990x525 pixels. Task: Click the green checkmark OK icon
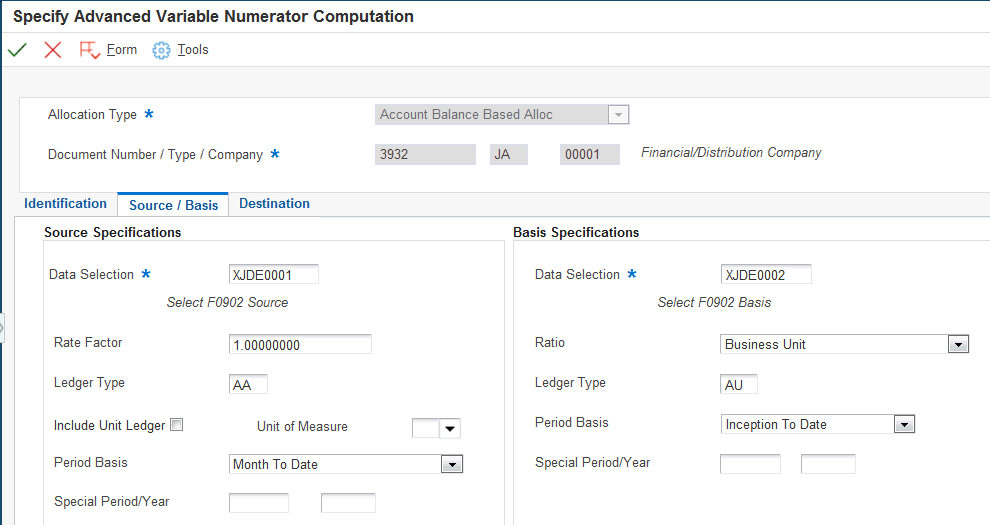point(17,50)
